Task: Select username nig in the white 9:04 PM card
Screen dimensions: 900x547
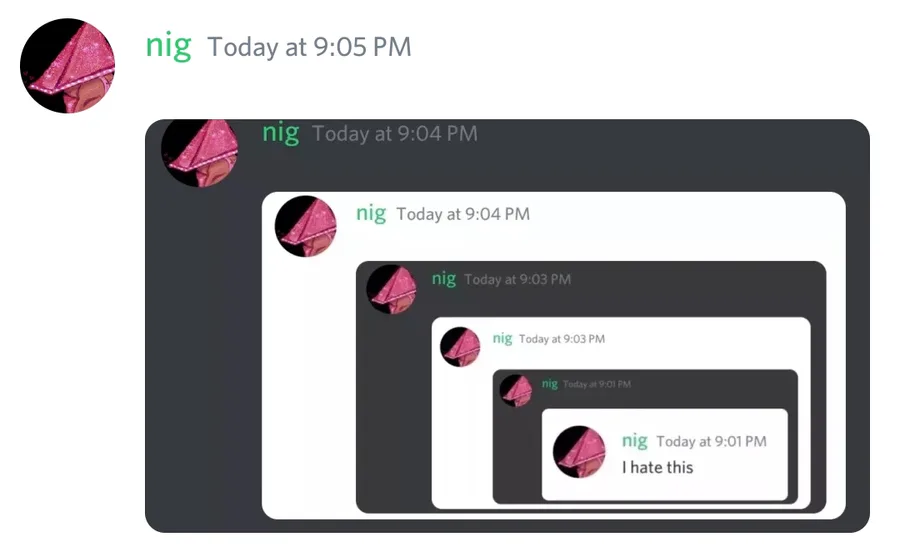Action: point(371,214)
